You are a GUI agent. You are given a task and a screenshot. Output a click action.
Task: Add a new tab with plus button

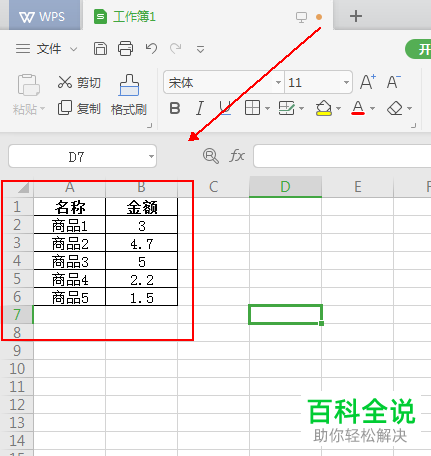(356, 16)
